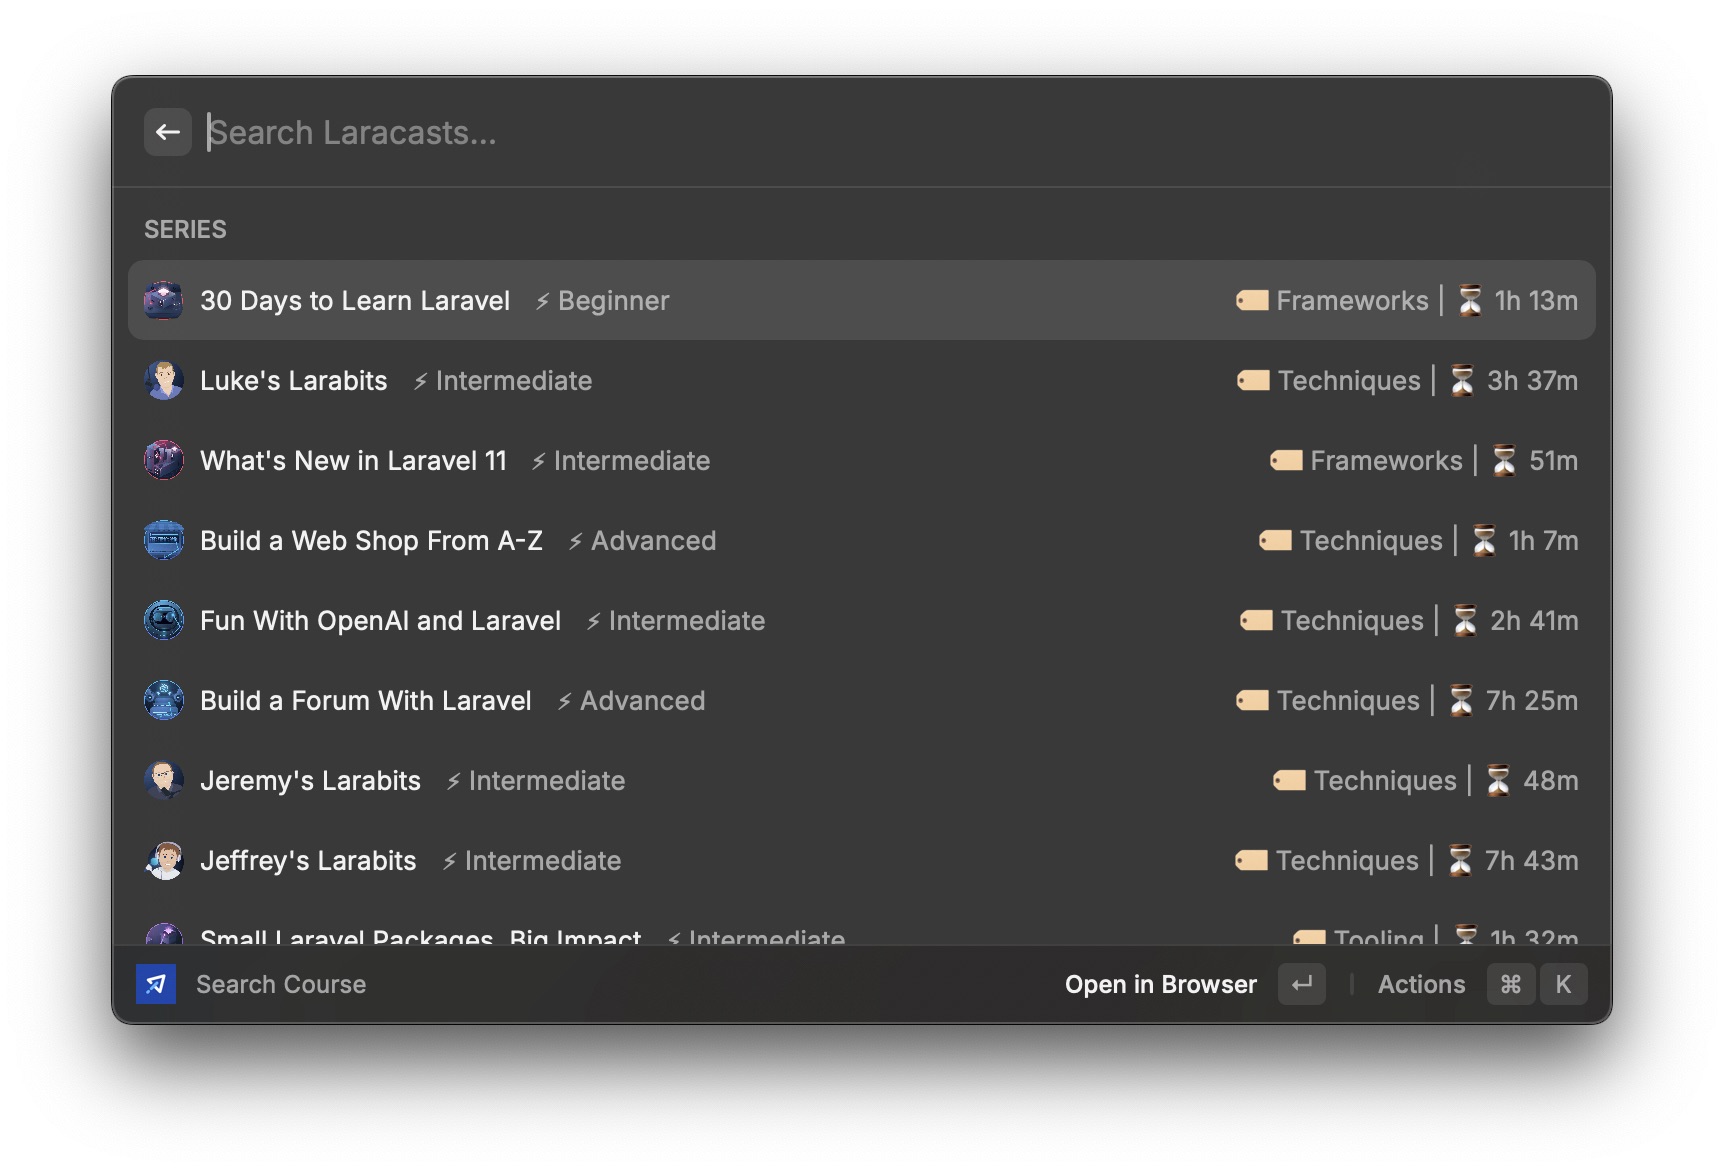Click the Build a Web Shop From A-Z icon
This screenshot has height=1172, width=1724.
(x=164, y=540)
